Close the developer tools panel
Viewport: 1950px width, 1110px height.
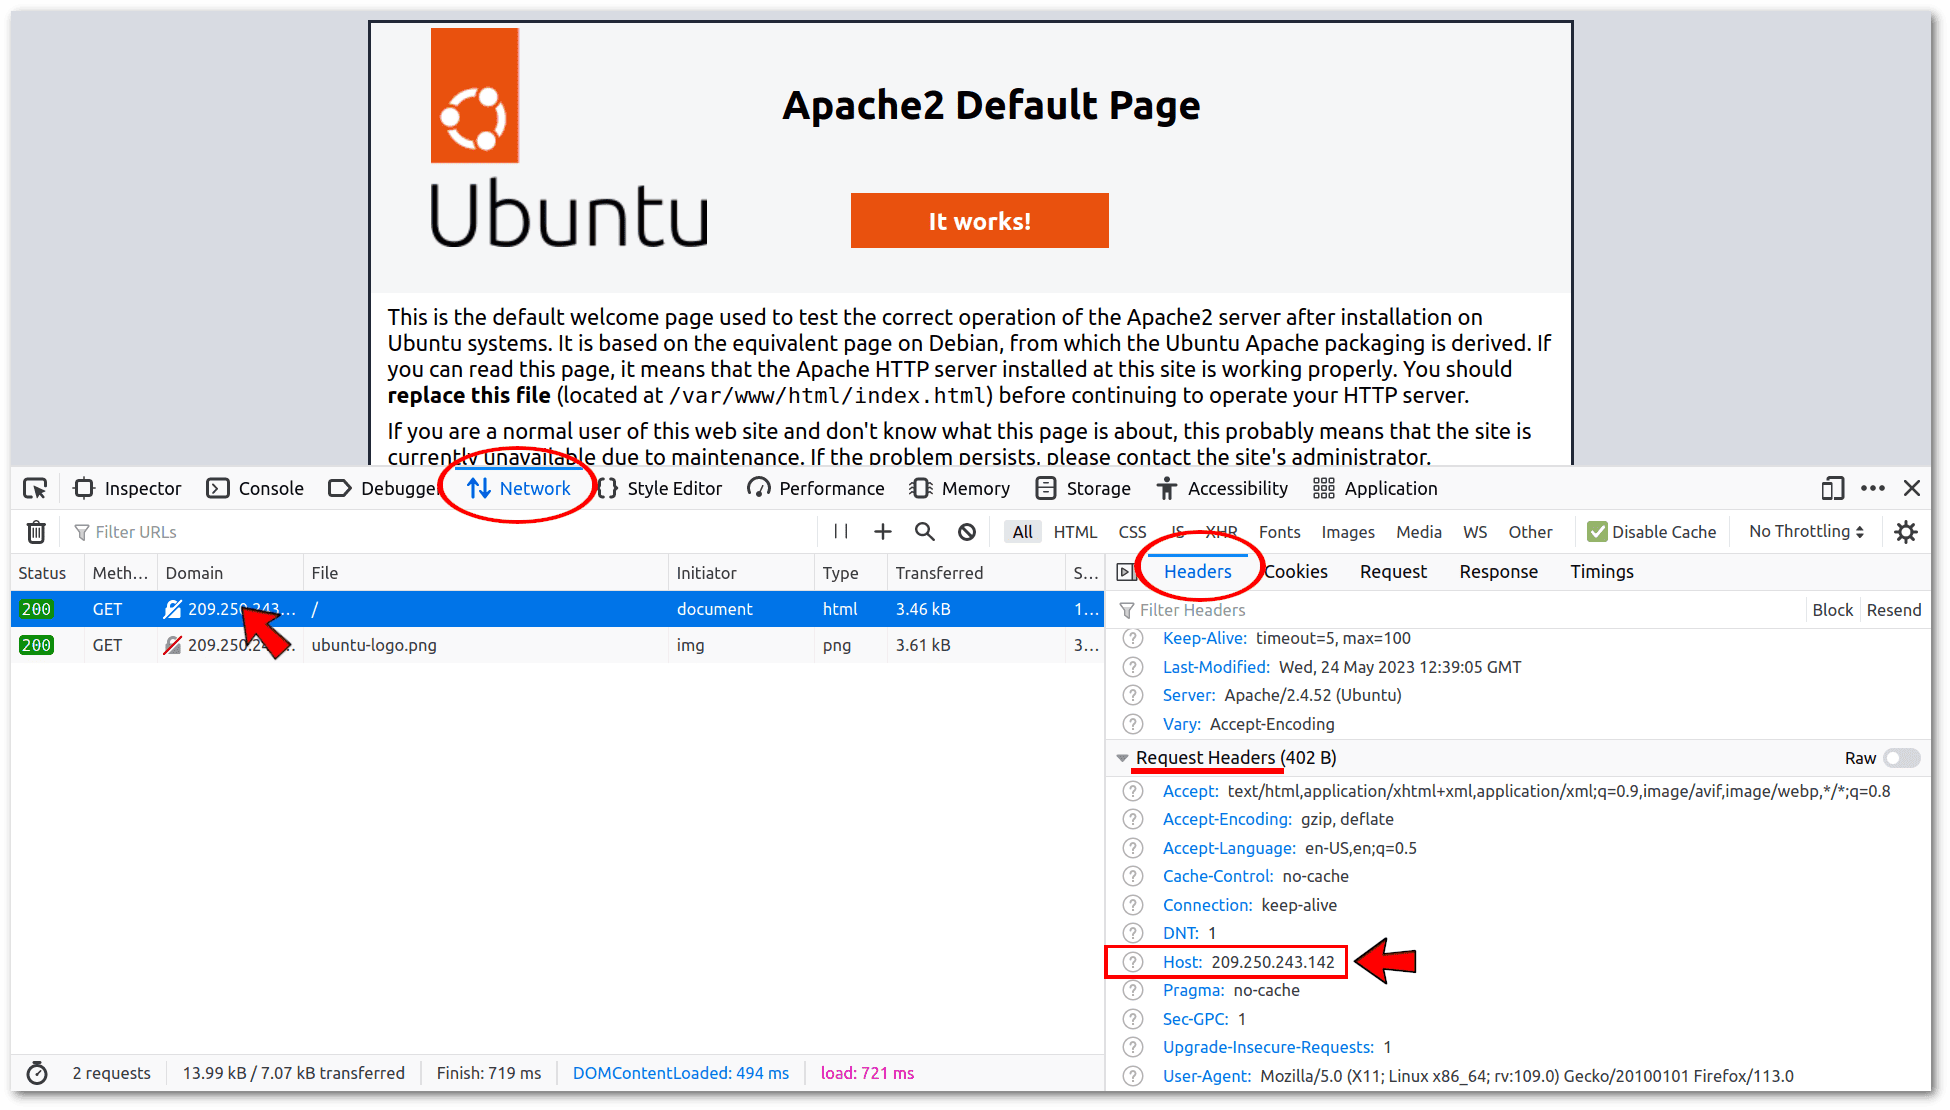point(1912,488)
